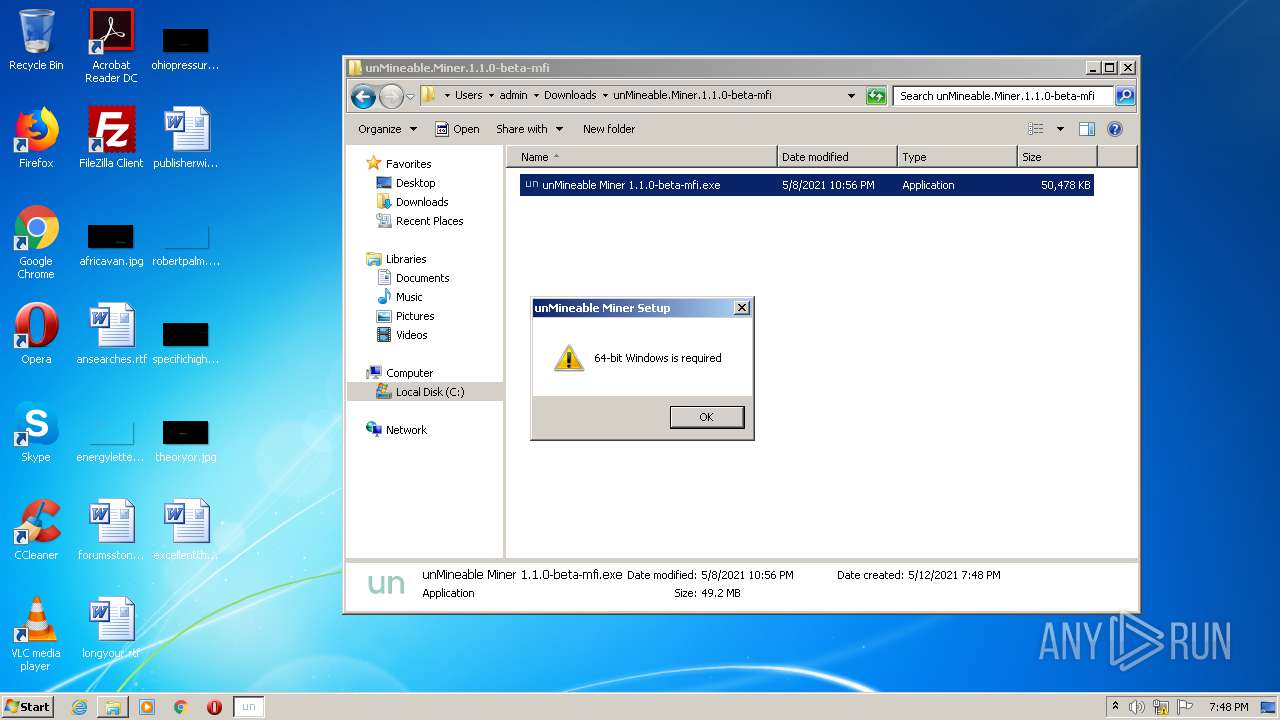
Task: Change view icon in Explorer toolbar
Action: [1036, 129]
